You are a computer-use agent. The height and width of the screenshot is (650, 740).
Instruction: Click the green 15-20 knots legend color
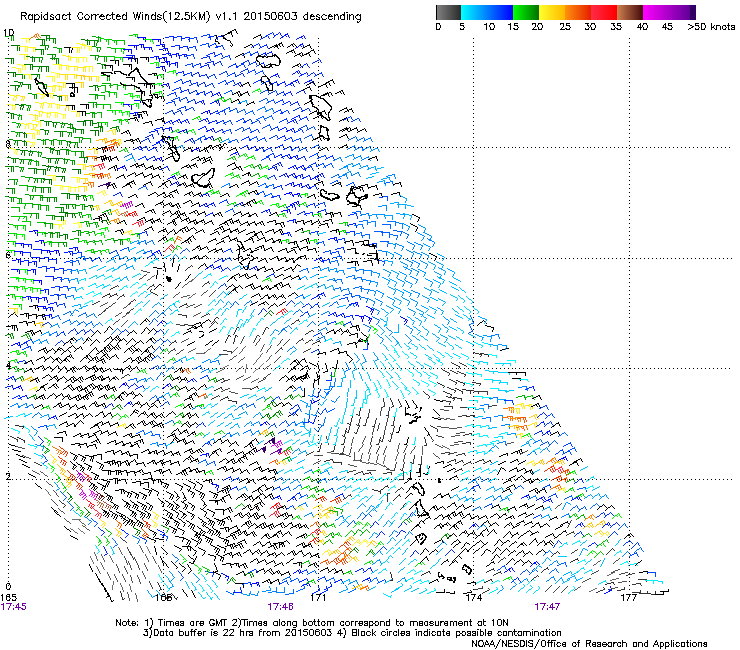[x=526, y=12]
